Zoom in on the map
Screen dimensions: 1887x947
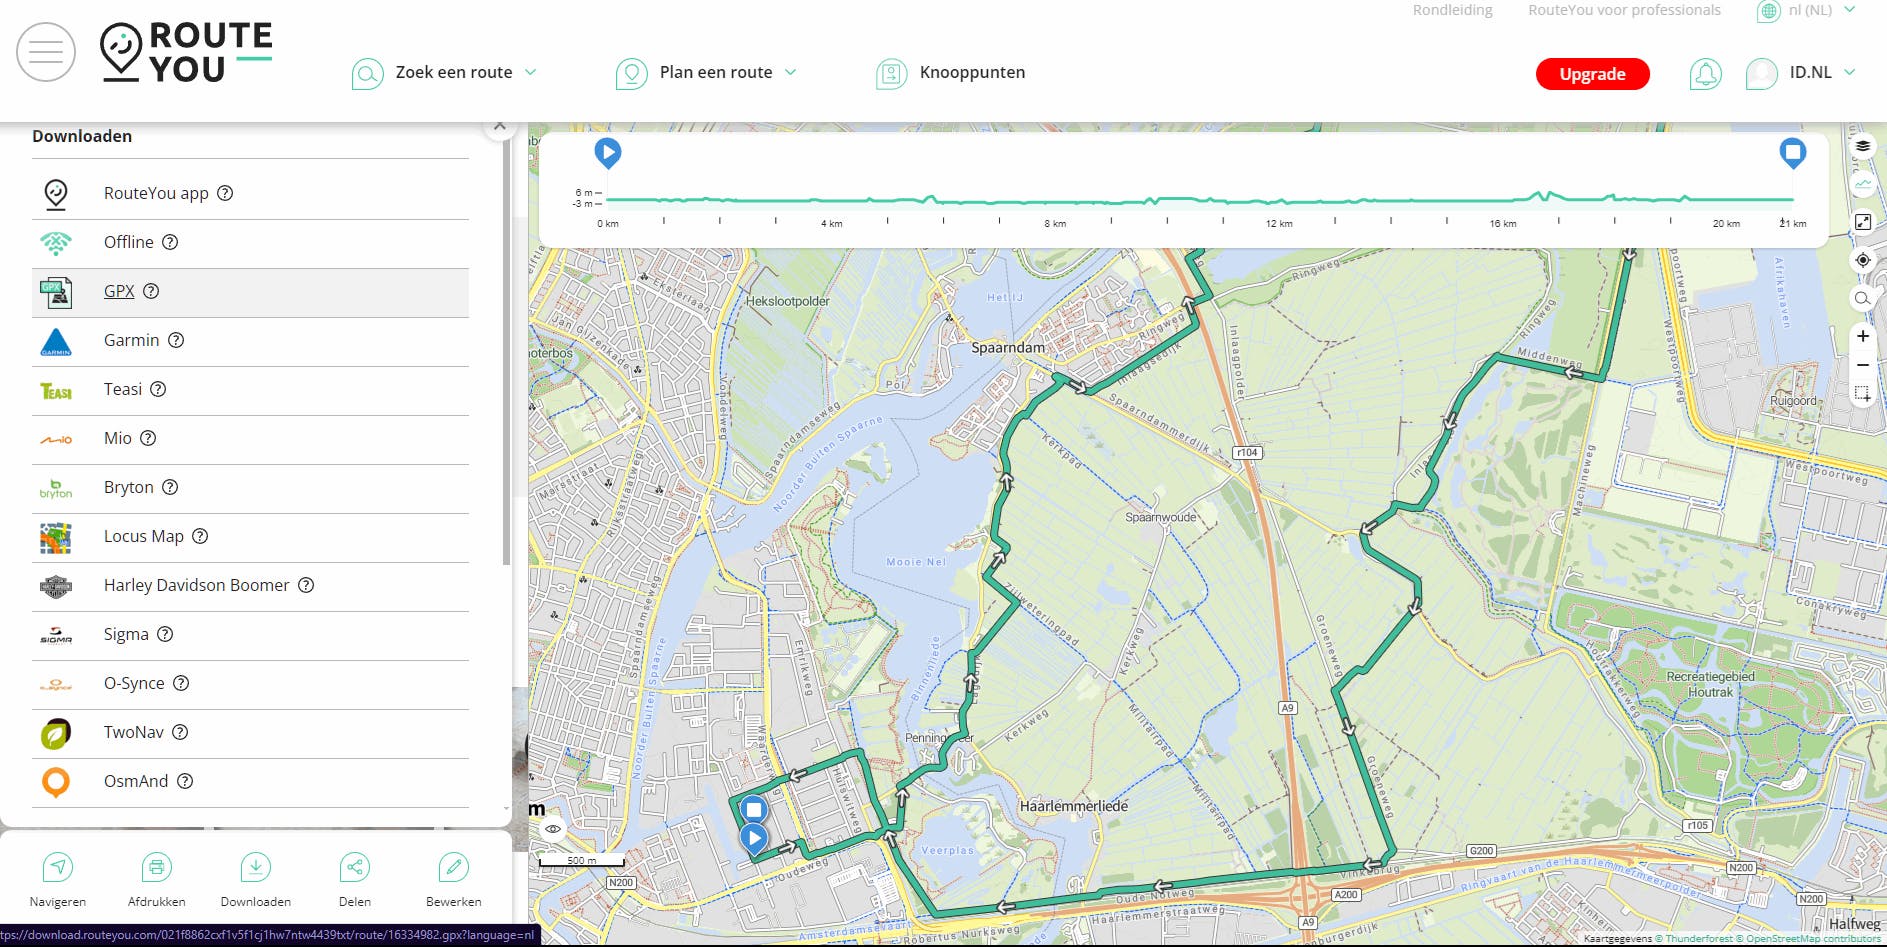click(x=1862, y=337)
